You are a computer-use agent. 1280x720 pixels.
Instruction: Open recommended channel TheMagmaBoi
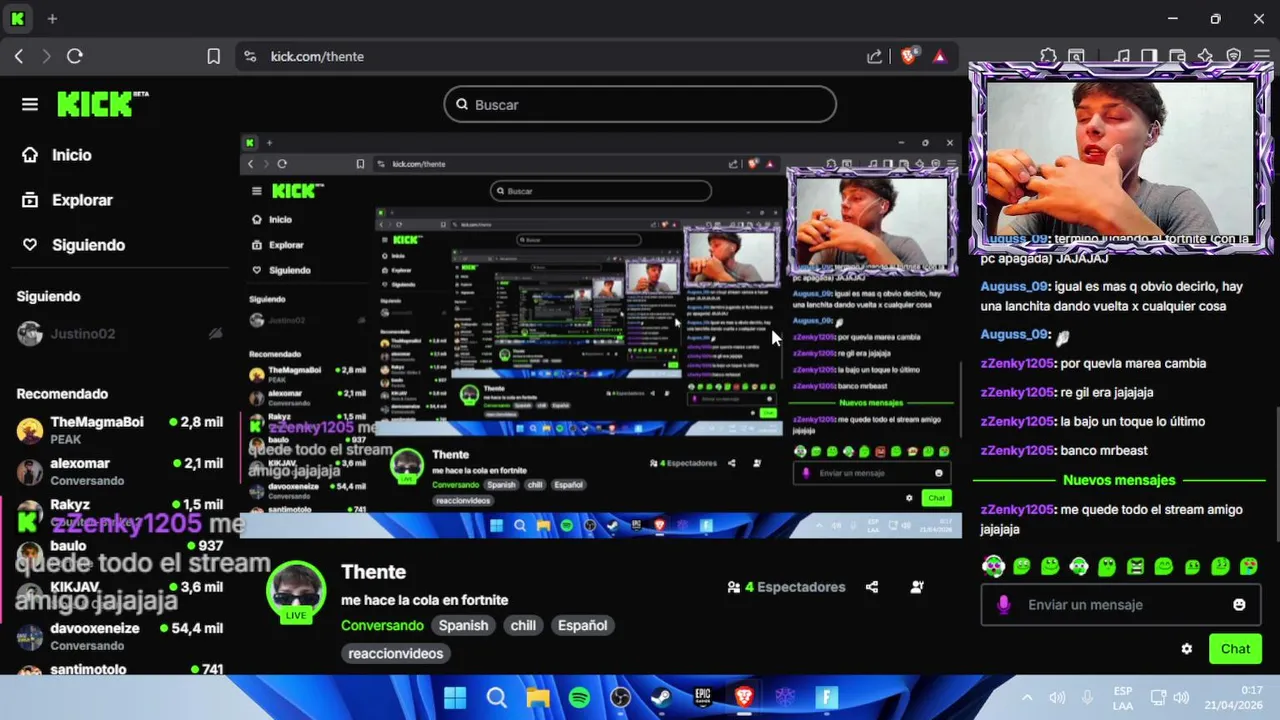click(x=120, y=430)
